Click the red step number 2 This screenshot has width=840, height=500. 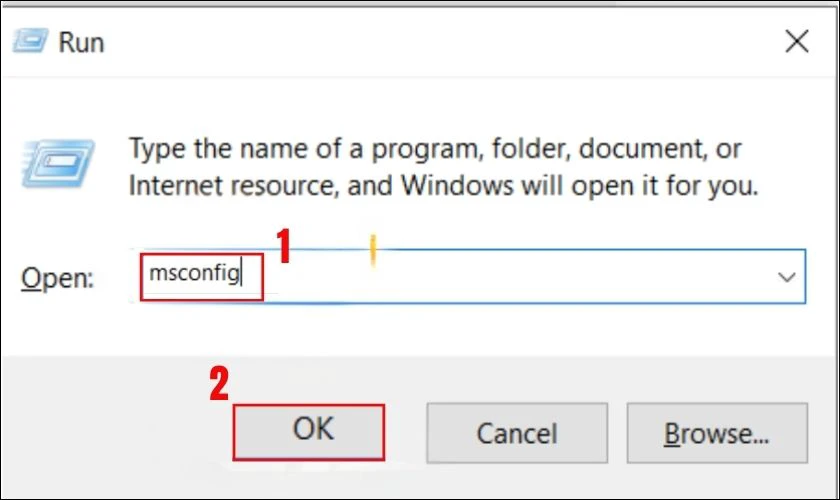[219, 383]
